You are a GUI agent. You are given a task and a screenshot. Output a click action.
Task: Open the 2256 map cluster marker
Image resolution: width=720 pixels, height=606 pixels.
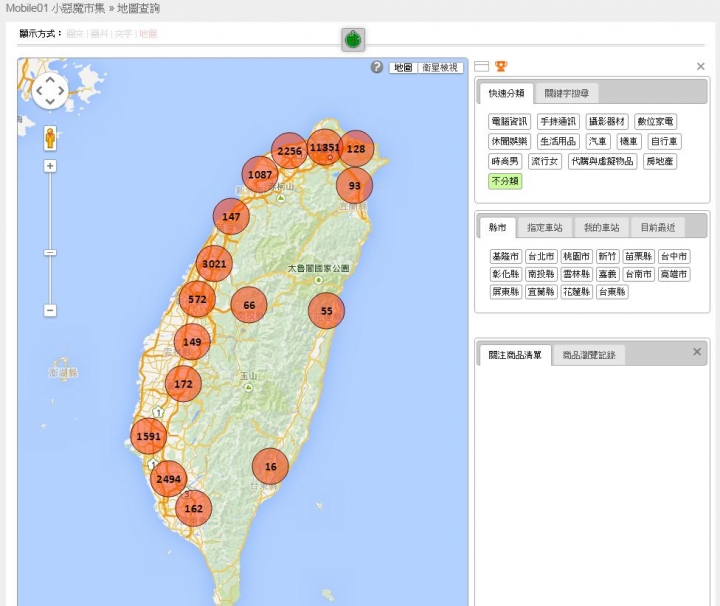(x=289, y=151)
